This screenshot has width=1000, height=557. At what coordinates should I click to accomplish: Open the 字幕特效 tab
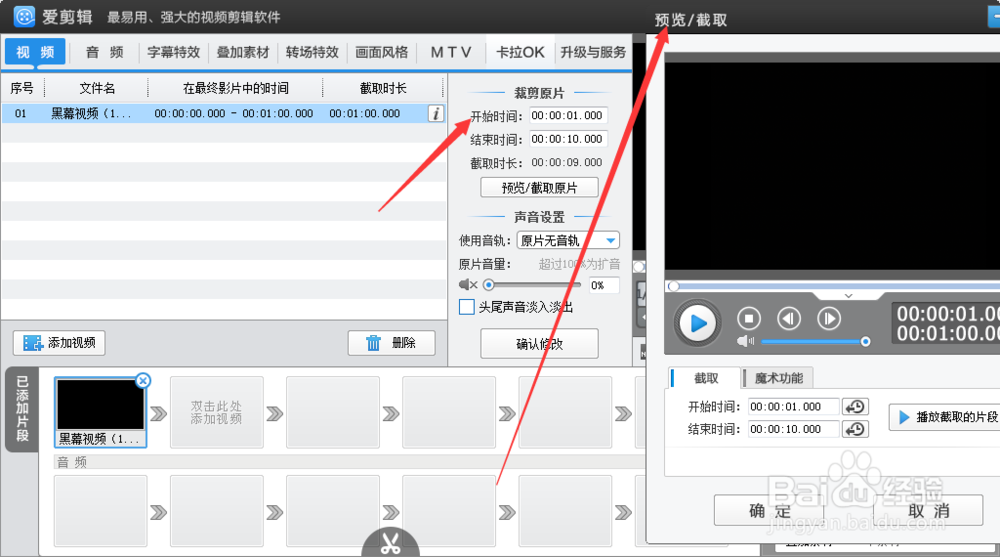click(173, 52)
